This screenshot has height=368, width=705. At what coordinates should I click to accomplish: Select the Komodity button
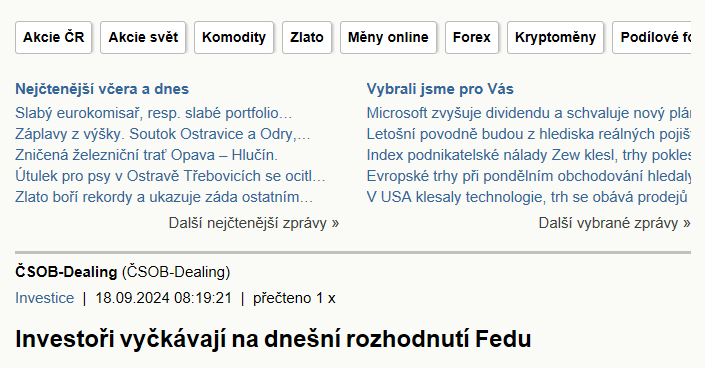234,37
